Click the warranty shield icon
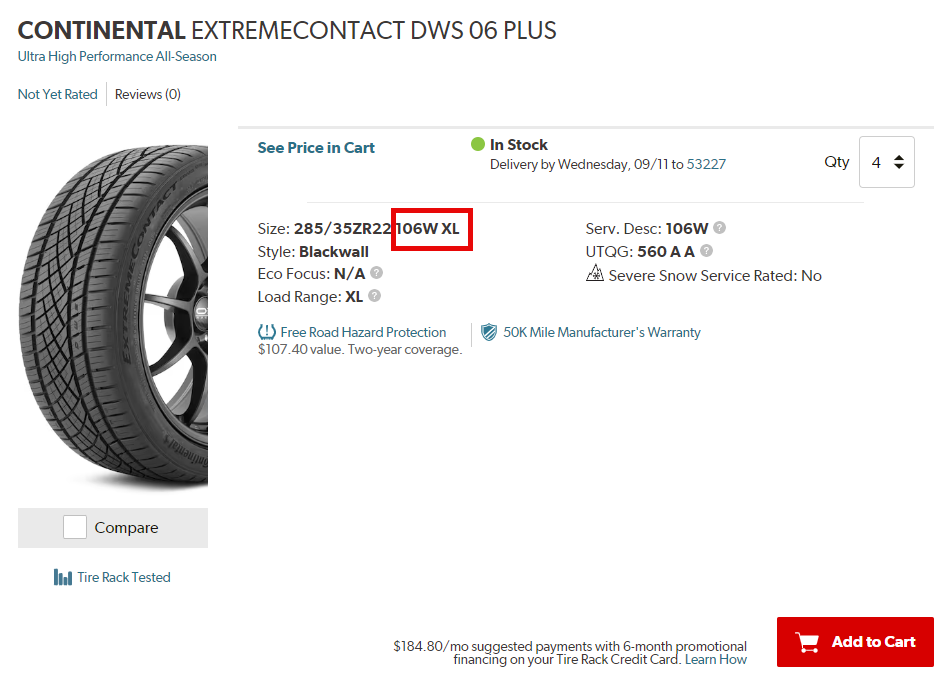This screenshot has width=952, height=686. tap(489, 332)
